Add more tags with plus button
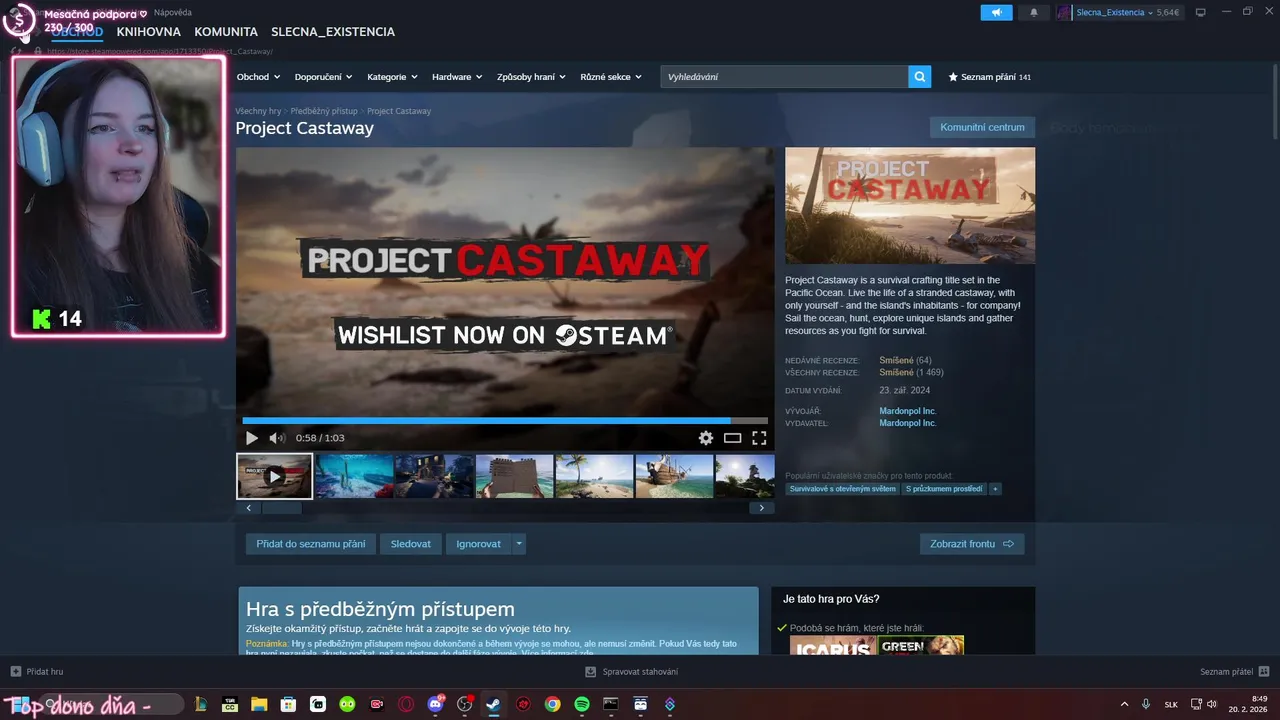1280x720 pixels. point(995,489)
